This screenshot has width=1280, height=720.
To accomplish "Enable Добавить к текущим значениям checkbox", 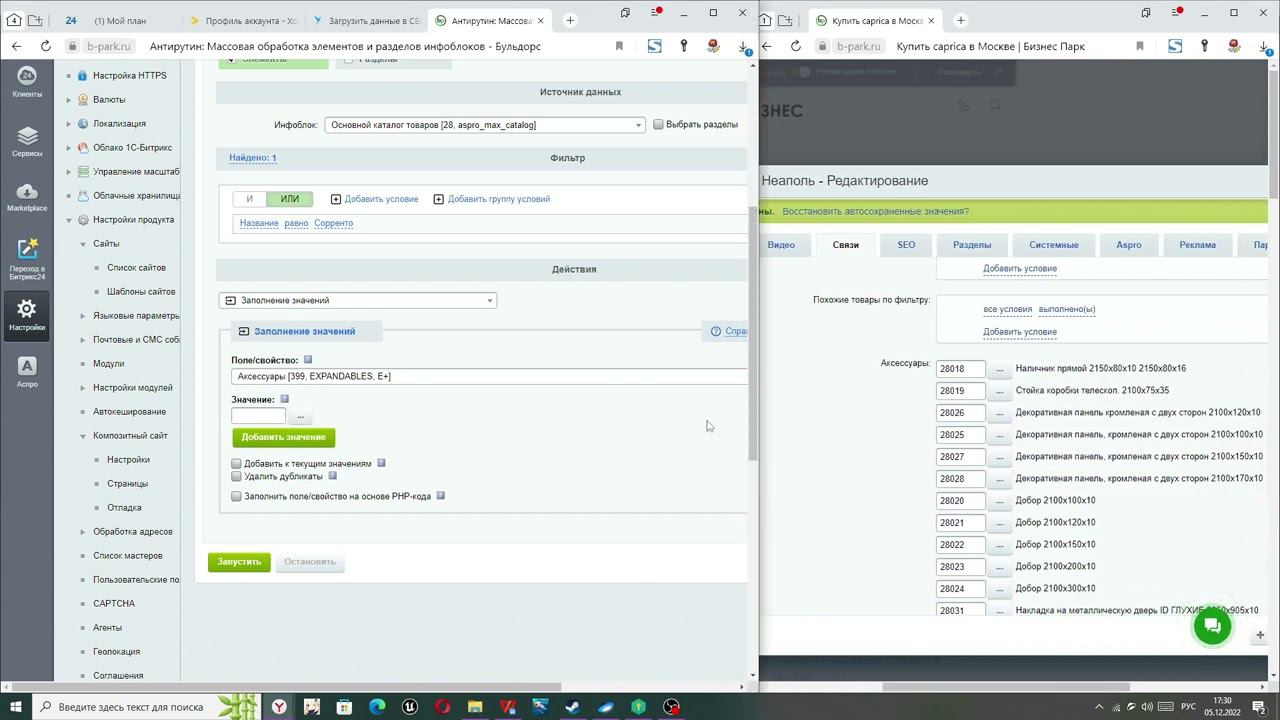I will (x=236, y=464).
